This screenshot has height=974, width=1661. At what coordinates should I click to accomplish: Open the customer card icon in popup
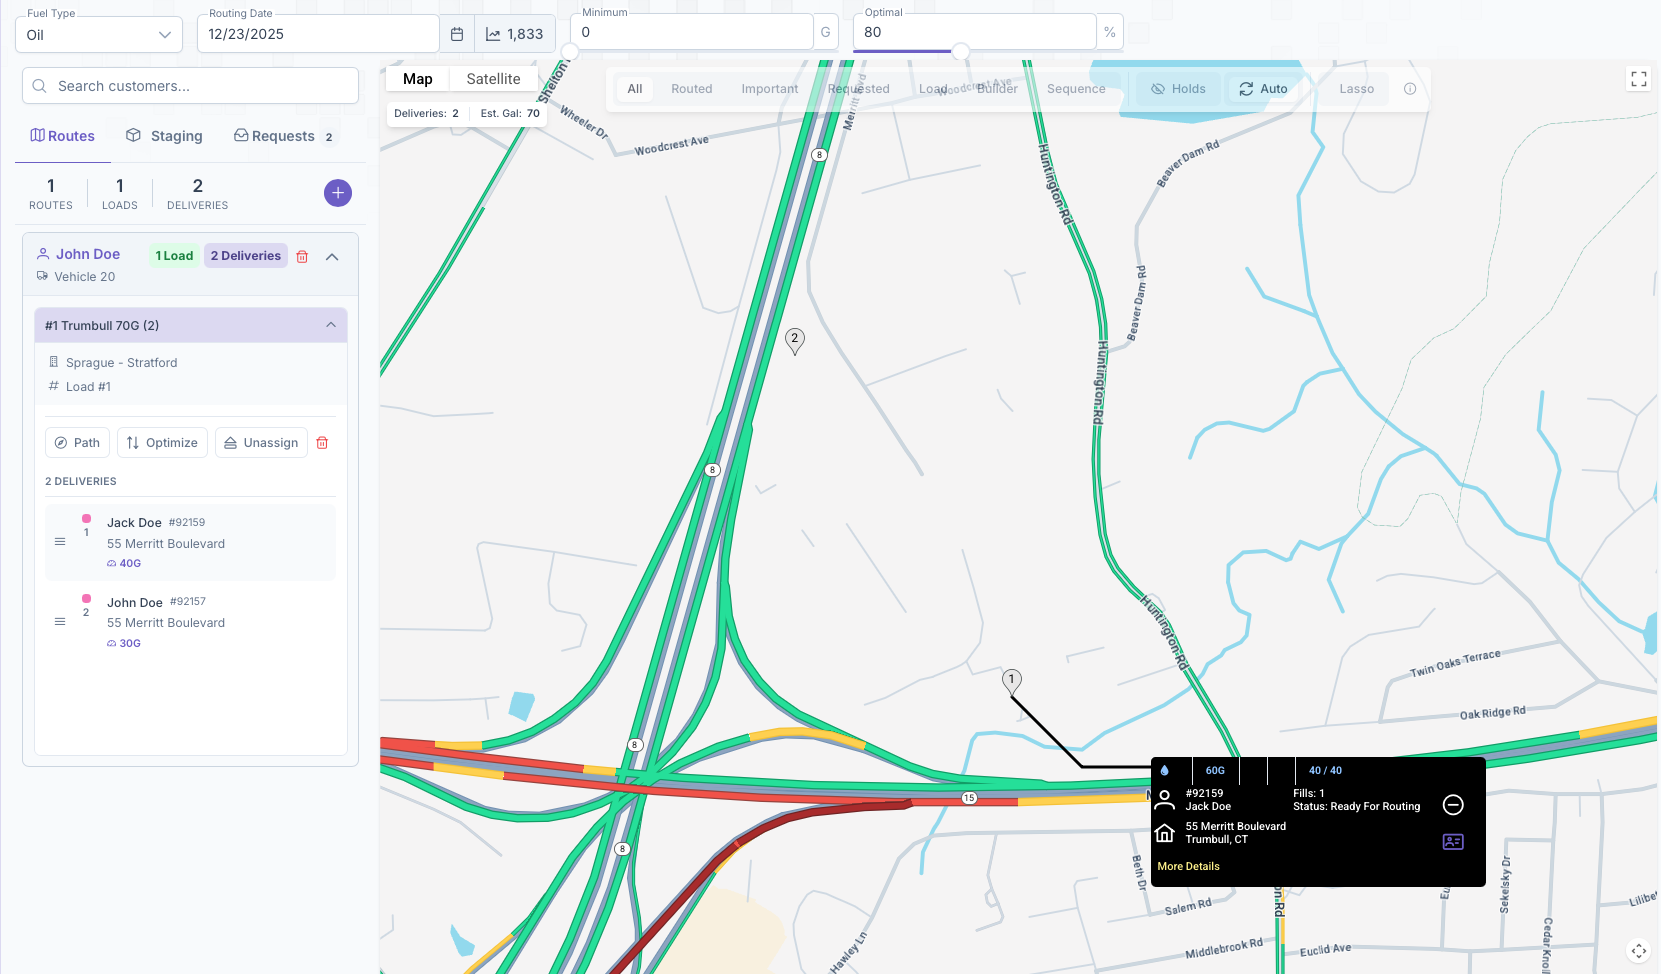tap(1453, 842)
